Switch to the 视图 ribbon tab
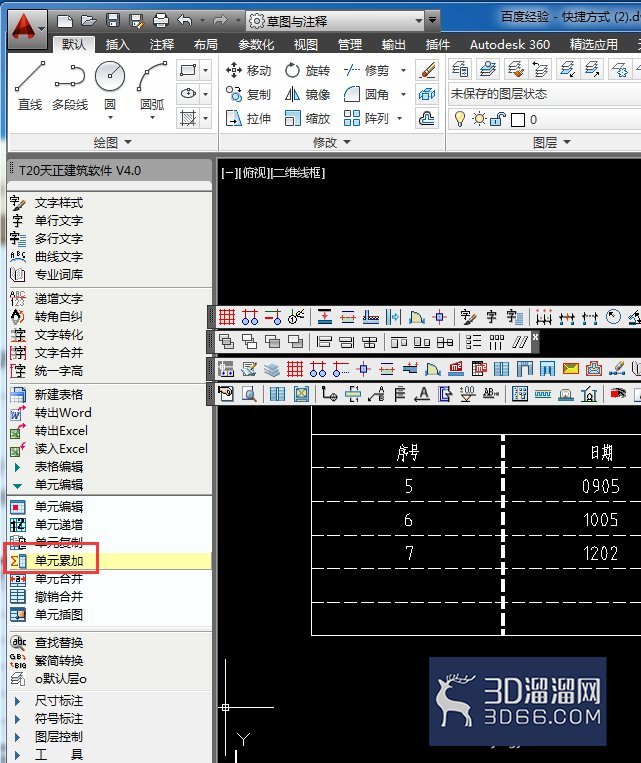The width and height of the screenshot is (641, 763). coord(306,45)
